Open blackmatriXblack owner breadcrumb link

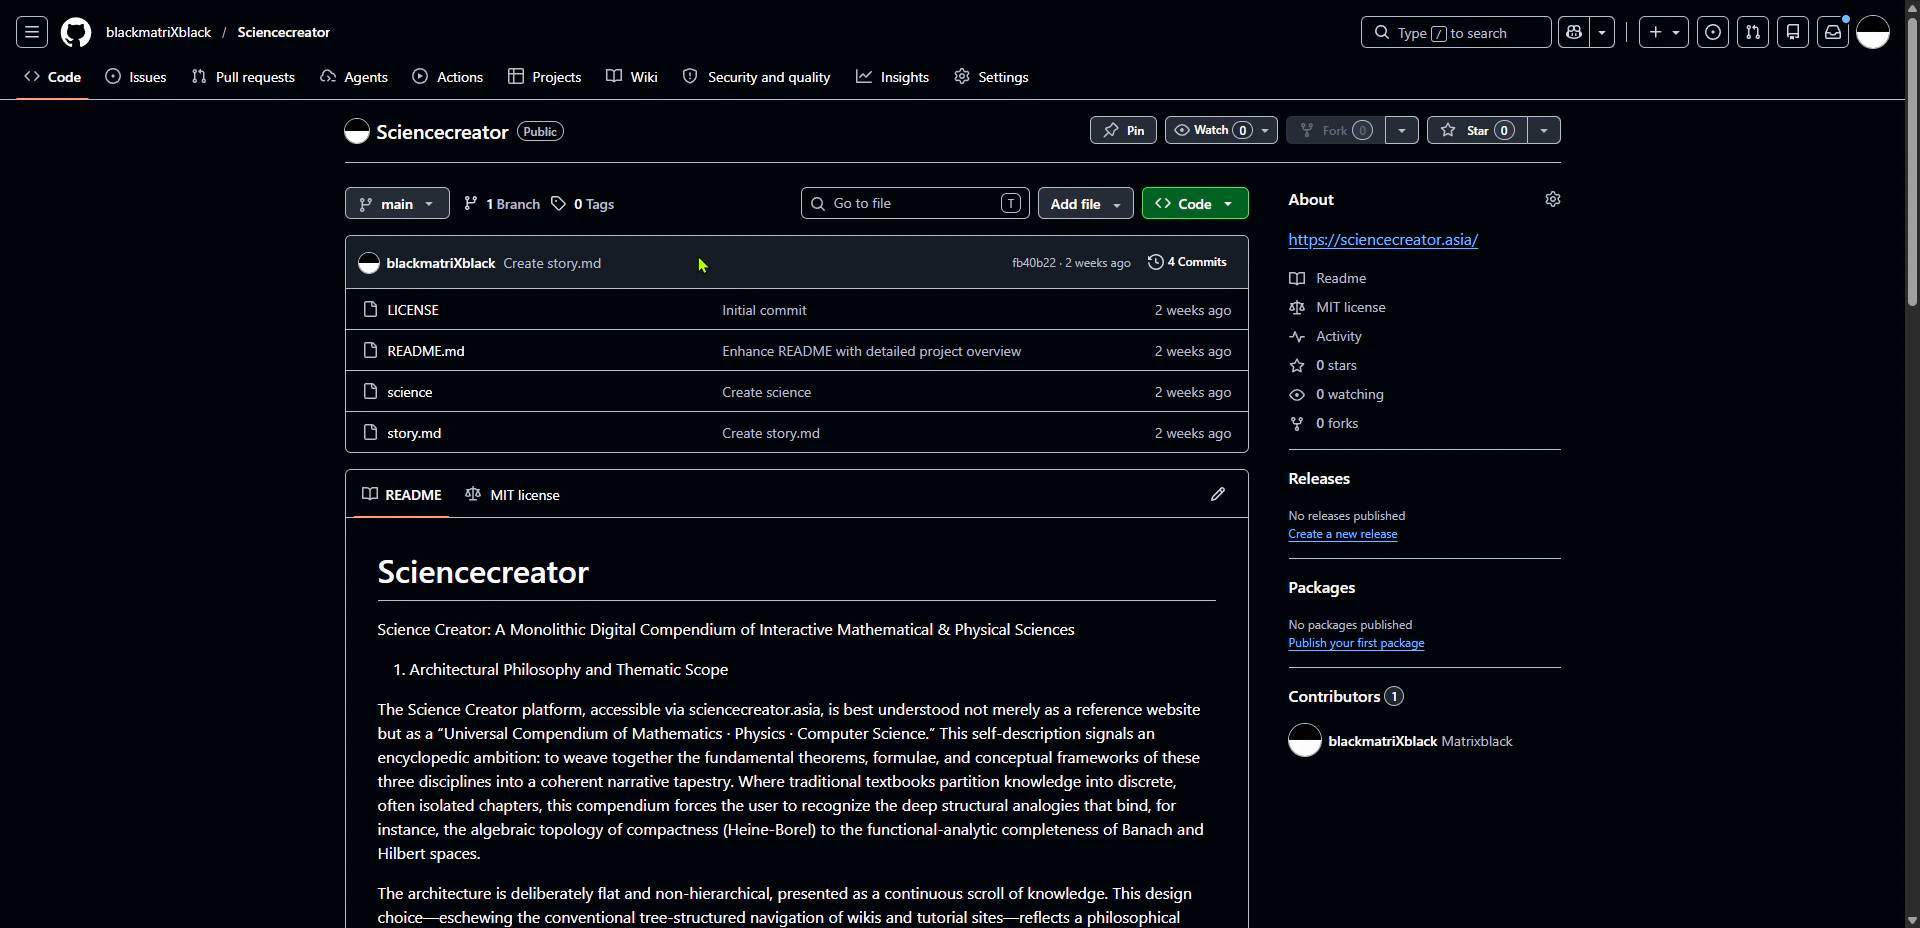(158, 32)
